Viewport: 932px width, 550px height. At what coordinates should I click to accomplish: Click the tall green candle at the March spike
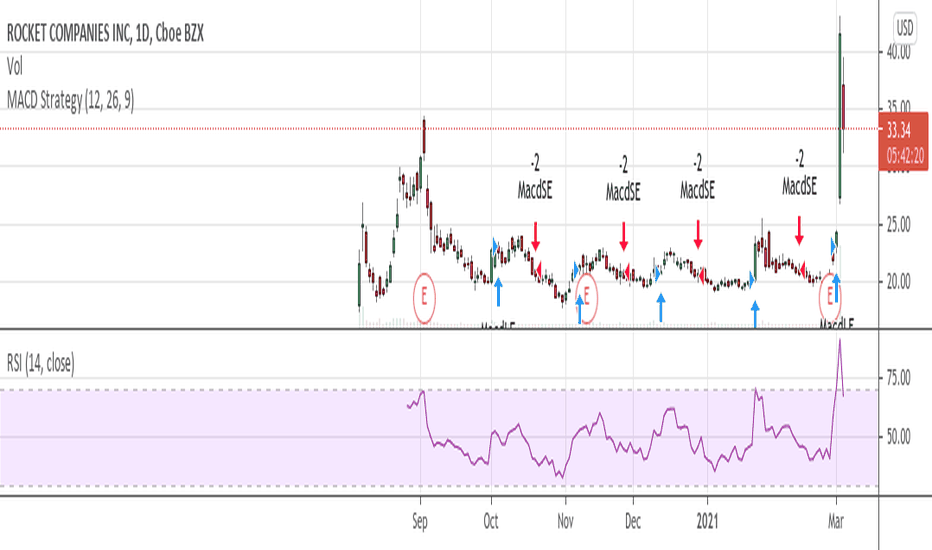click(840, 116)
